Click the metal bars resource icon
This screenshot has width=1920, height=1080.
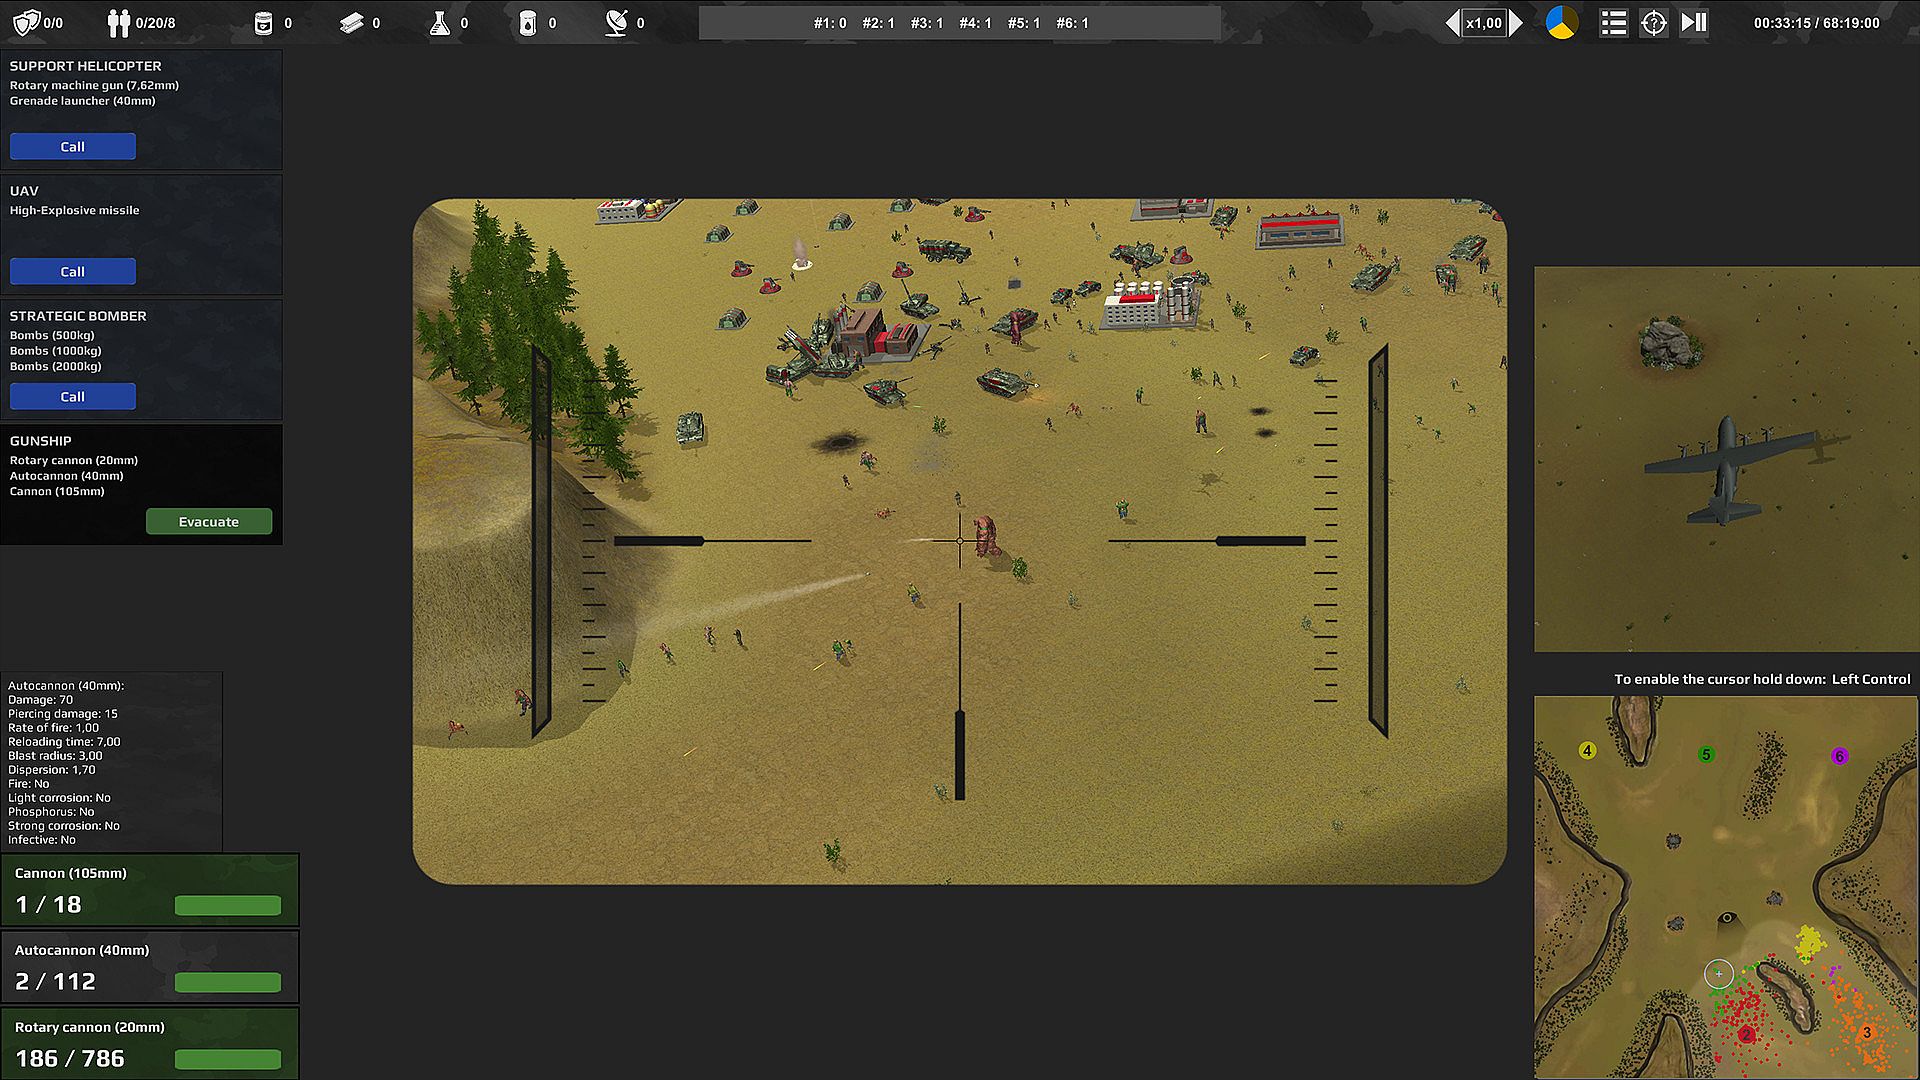(x=351, y=22)
